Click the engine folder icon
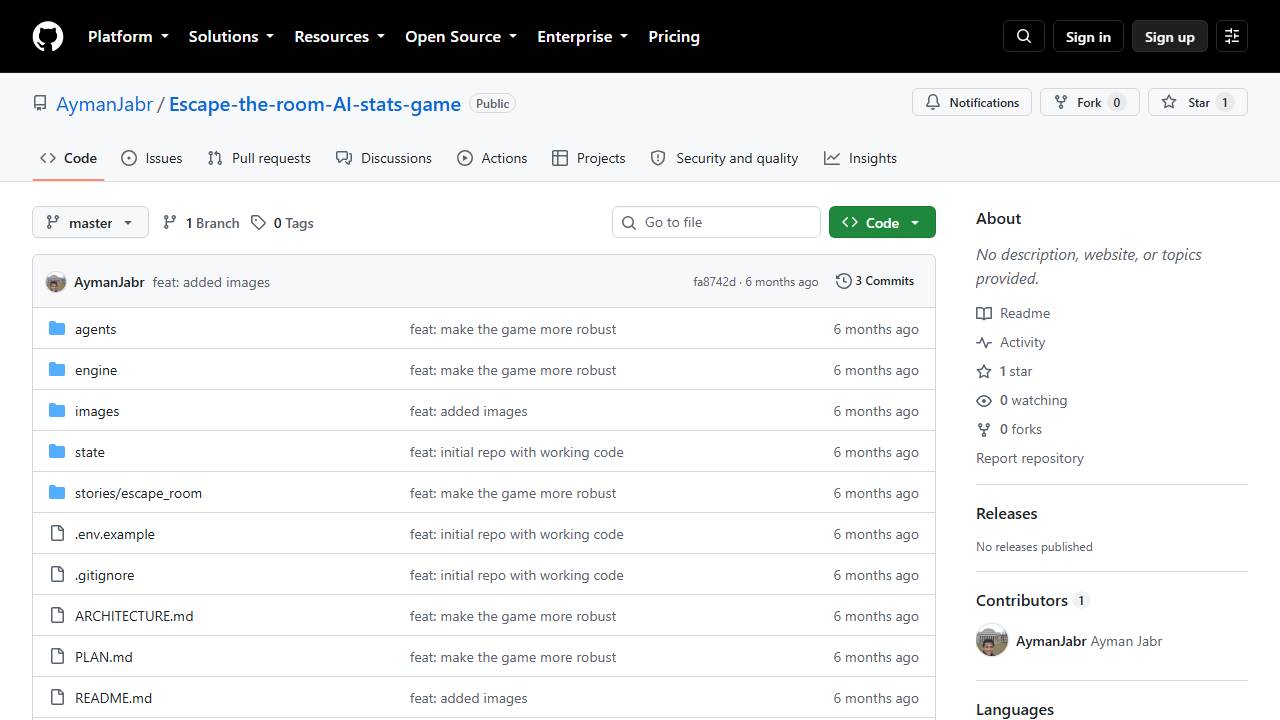This screenshot has width=1280, height=720. [x=57, y=370]
